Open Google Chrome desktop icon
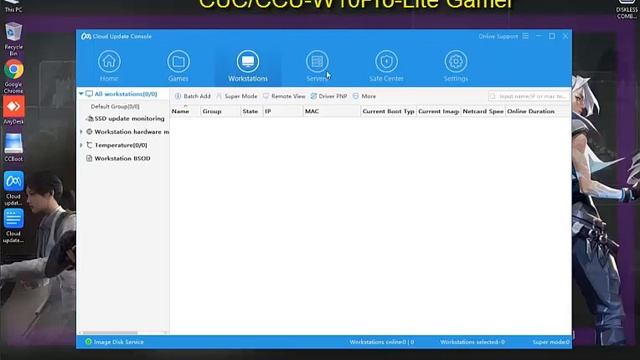Viewport: 640px width, 360px height. tap(13, 76)
